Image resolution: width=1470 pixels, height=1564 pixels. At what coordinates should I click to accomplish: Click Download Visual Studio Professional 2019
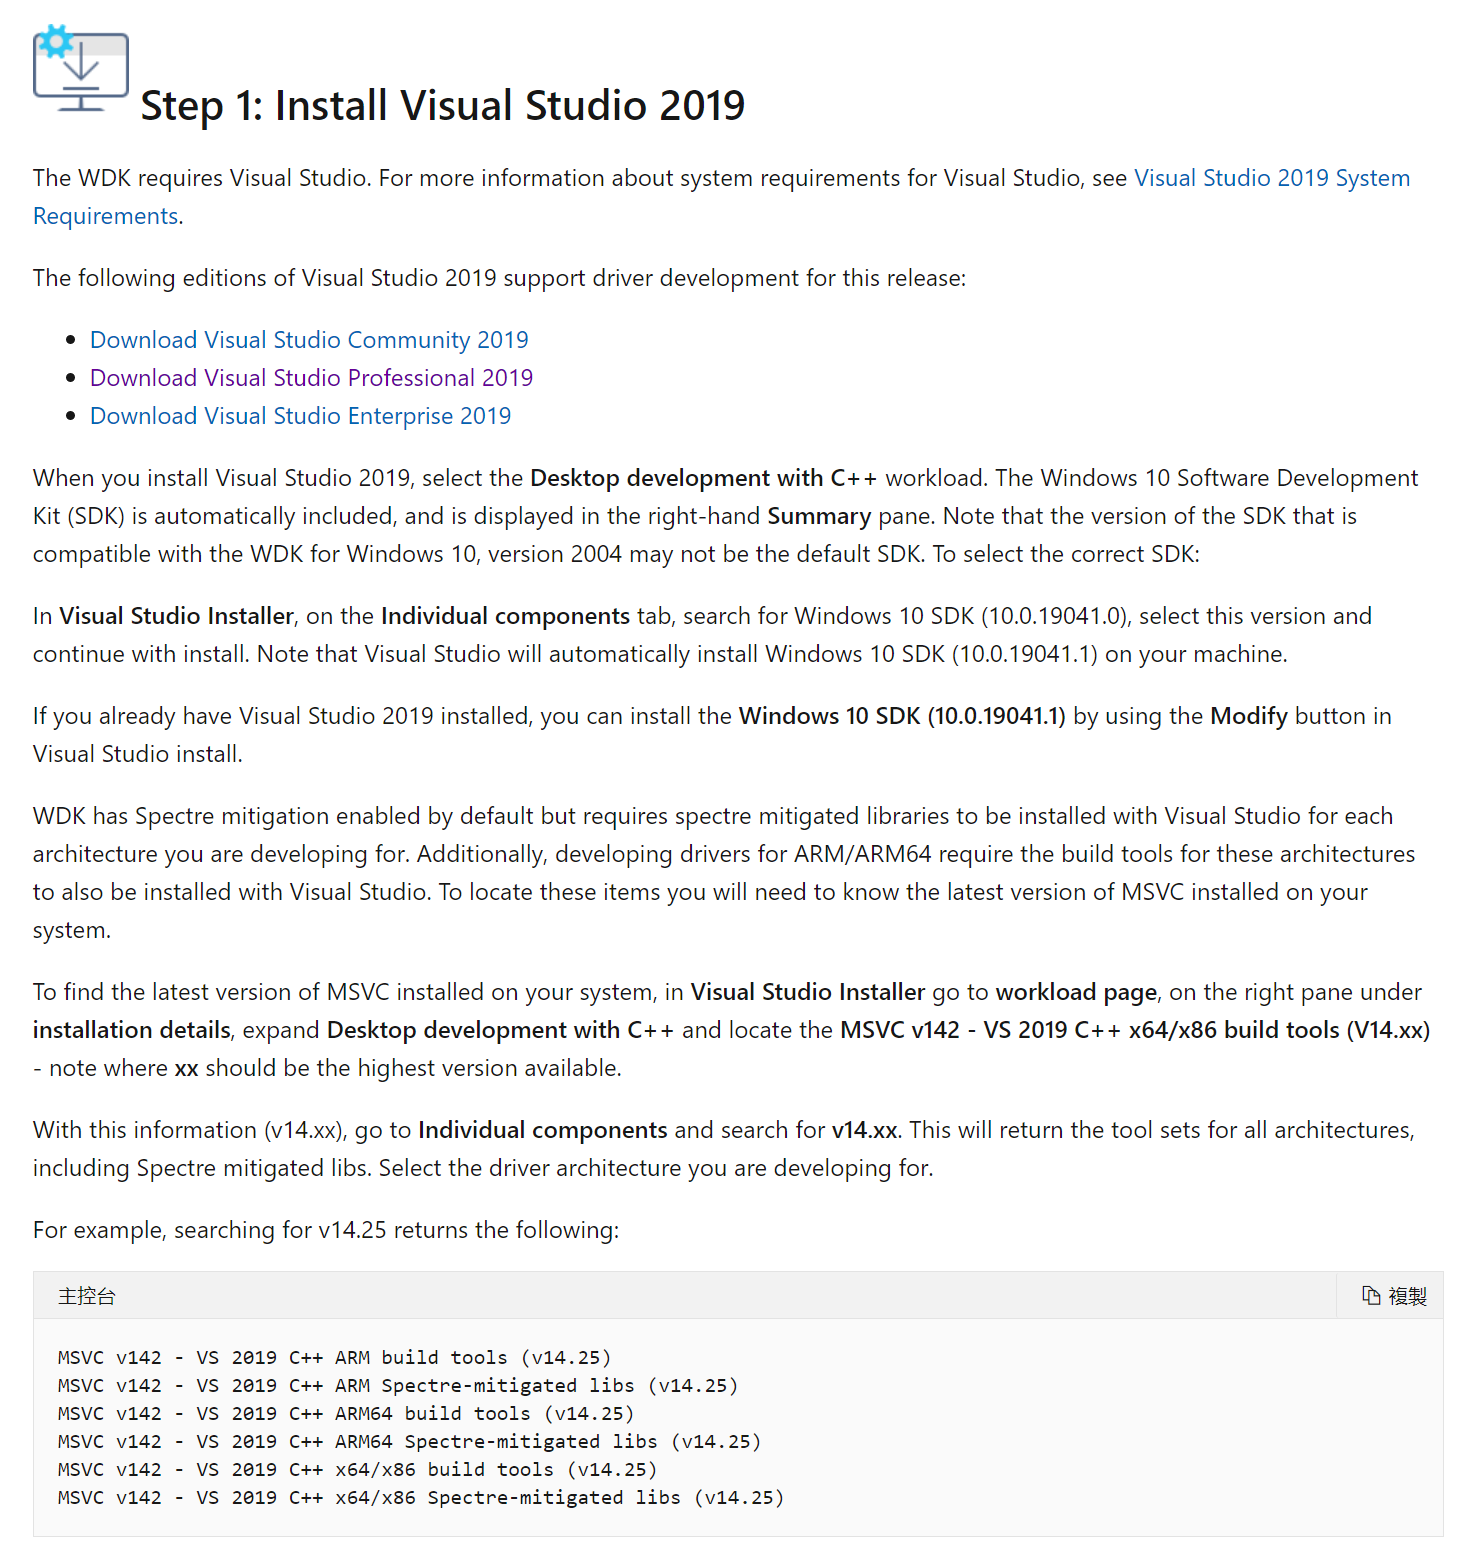click(311, 378)
